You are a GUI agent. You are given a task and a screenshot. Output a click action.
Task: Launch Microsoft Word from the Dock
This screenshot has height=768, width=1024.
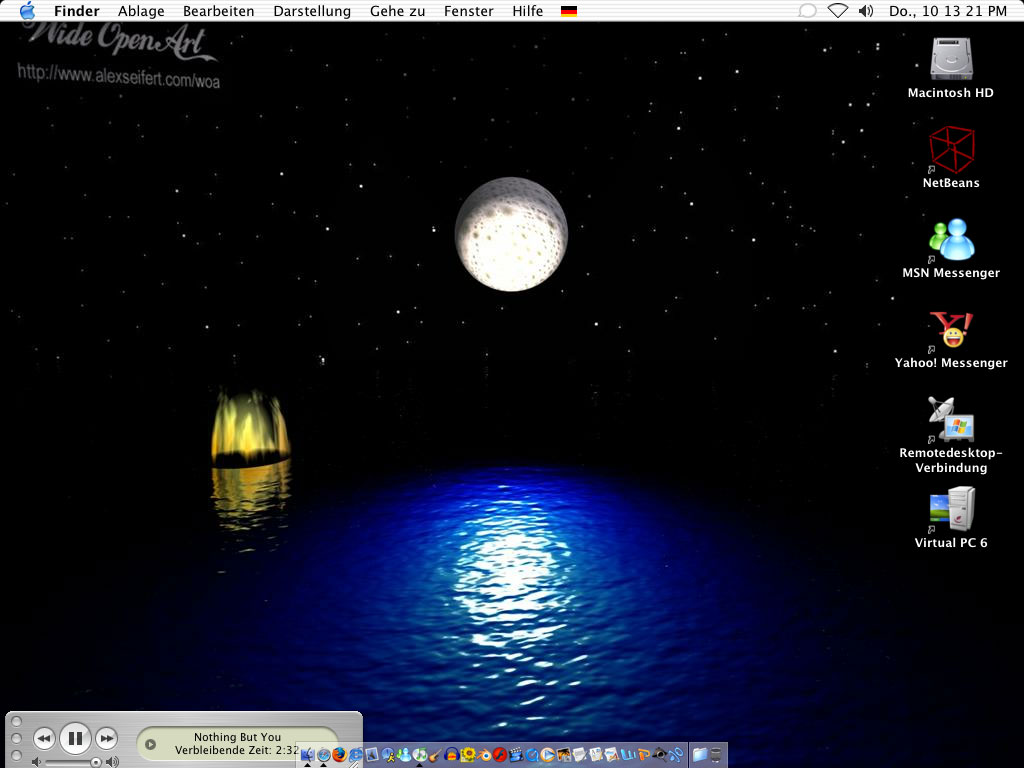click(627, 755)
